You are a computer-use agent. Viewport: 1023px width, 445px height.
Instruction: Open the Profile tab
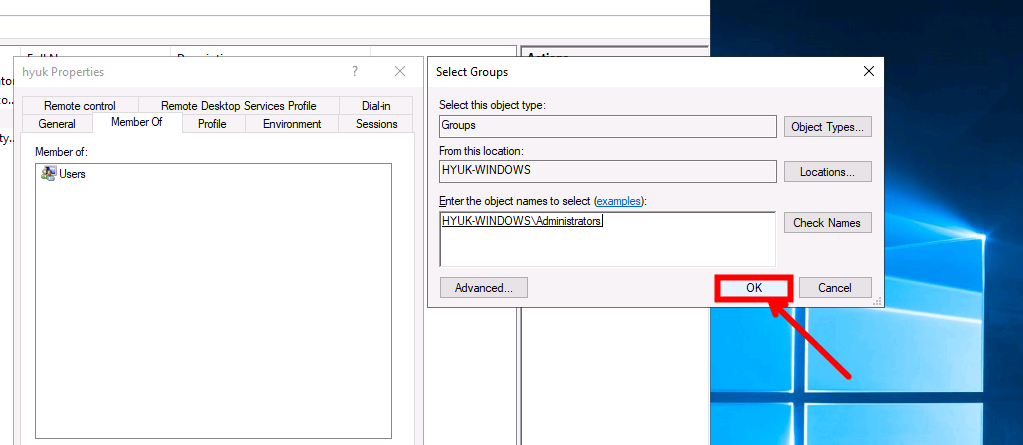point(212,124)
